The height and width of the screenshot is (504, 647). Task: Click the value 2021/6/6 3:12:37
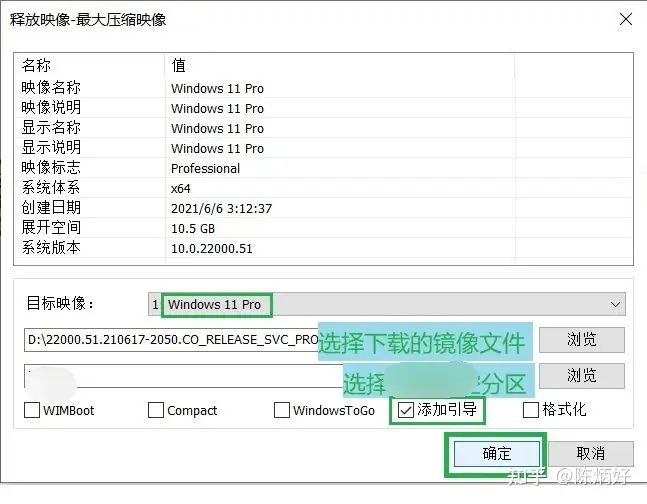tap(222, 208)
